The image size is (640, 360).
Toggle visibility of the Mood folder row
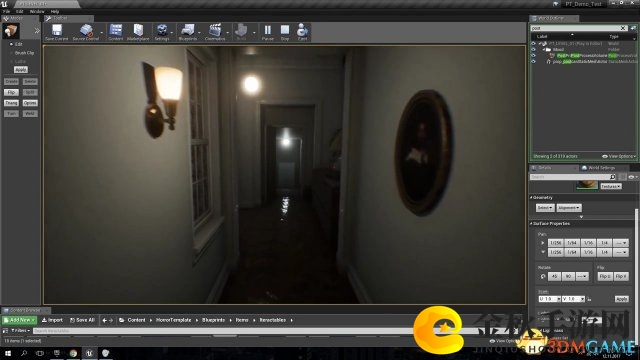point(533,49)
